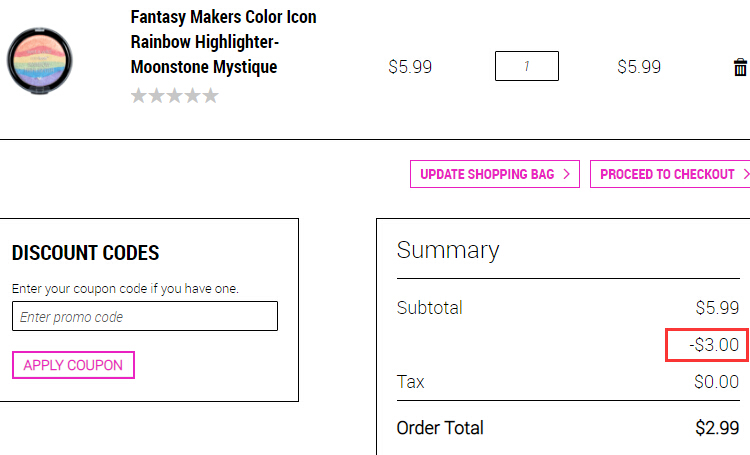This screenshot has width=750, height=455.
Task: Select the $0.00 Tax amount
Action: pyautogui.click(x=717, y=382)
